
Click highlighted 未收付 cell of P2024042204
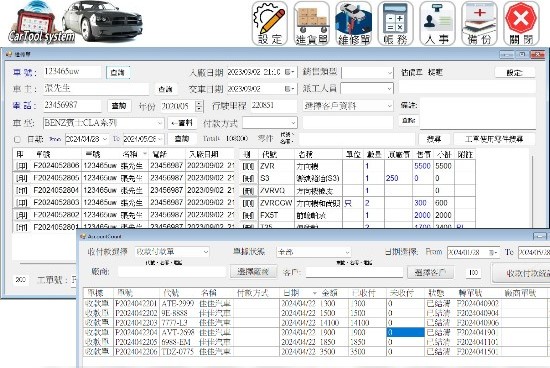click(405, 332)
